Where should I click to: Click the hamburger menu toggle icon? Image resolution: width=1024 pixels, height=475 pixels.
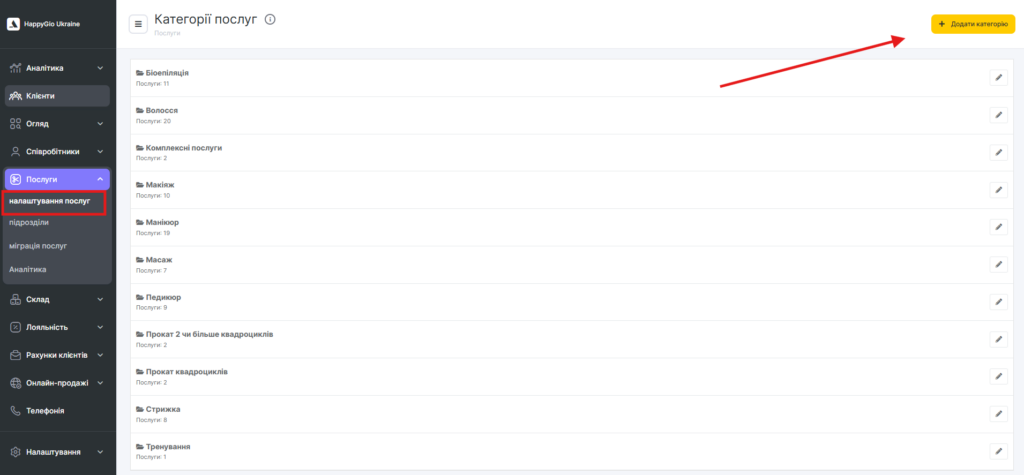pos(138,23)
